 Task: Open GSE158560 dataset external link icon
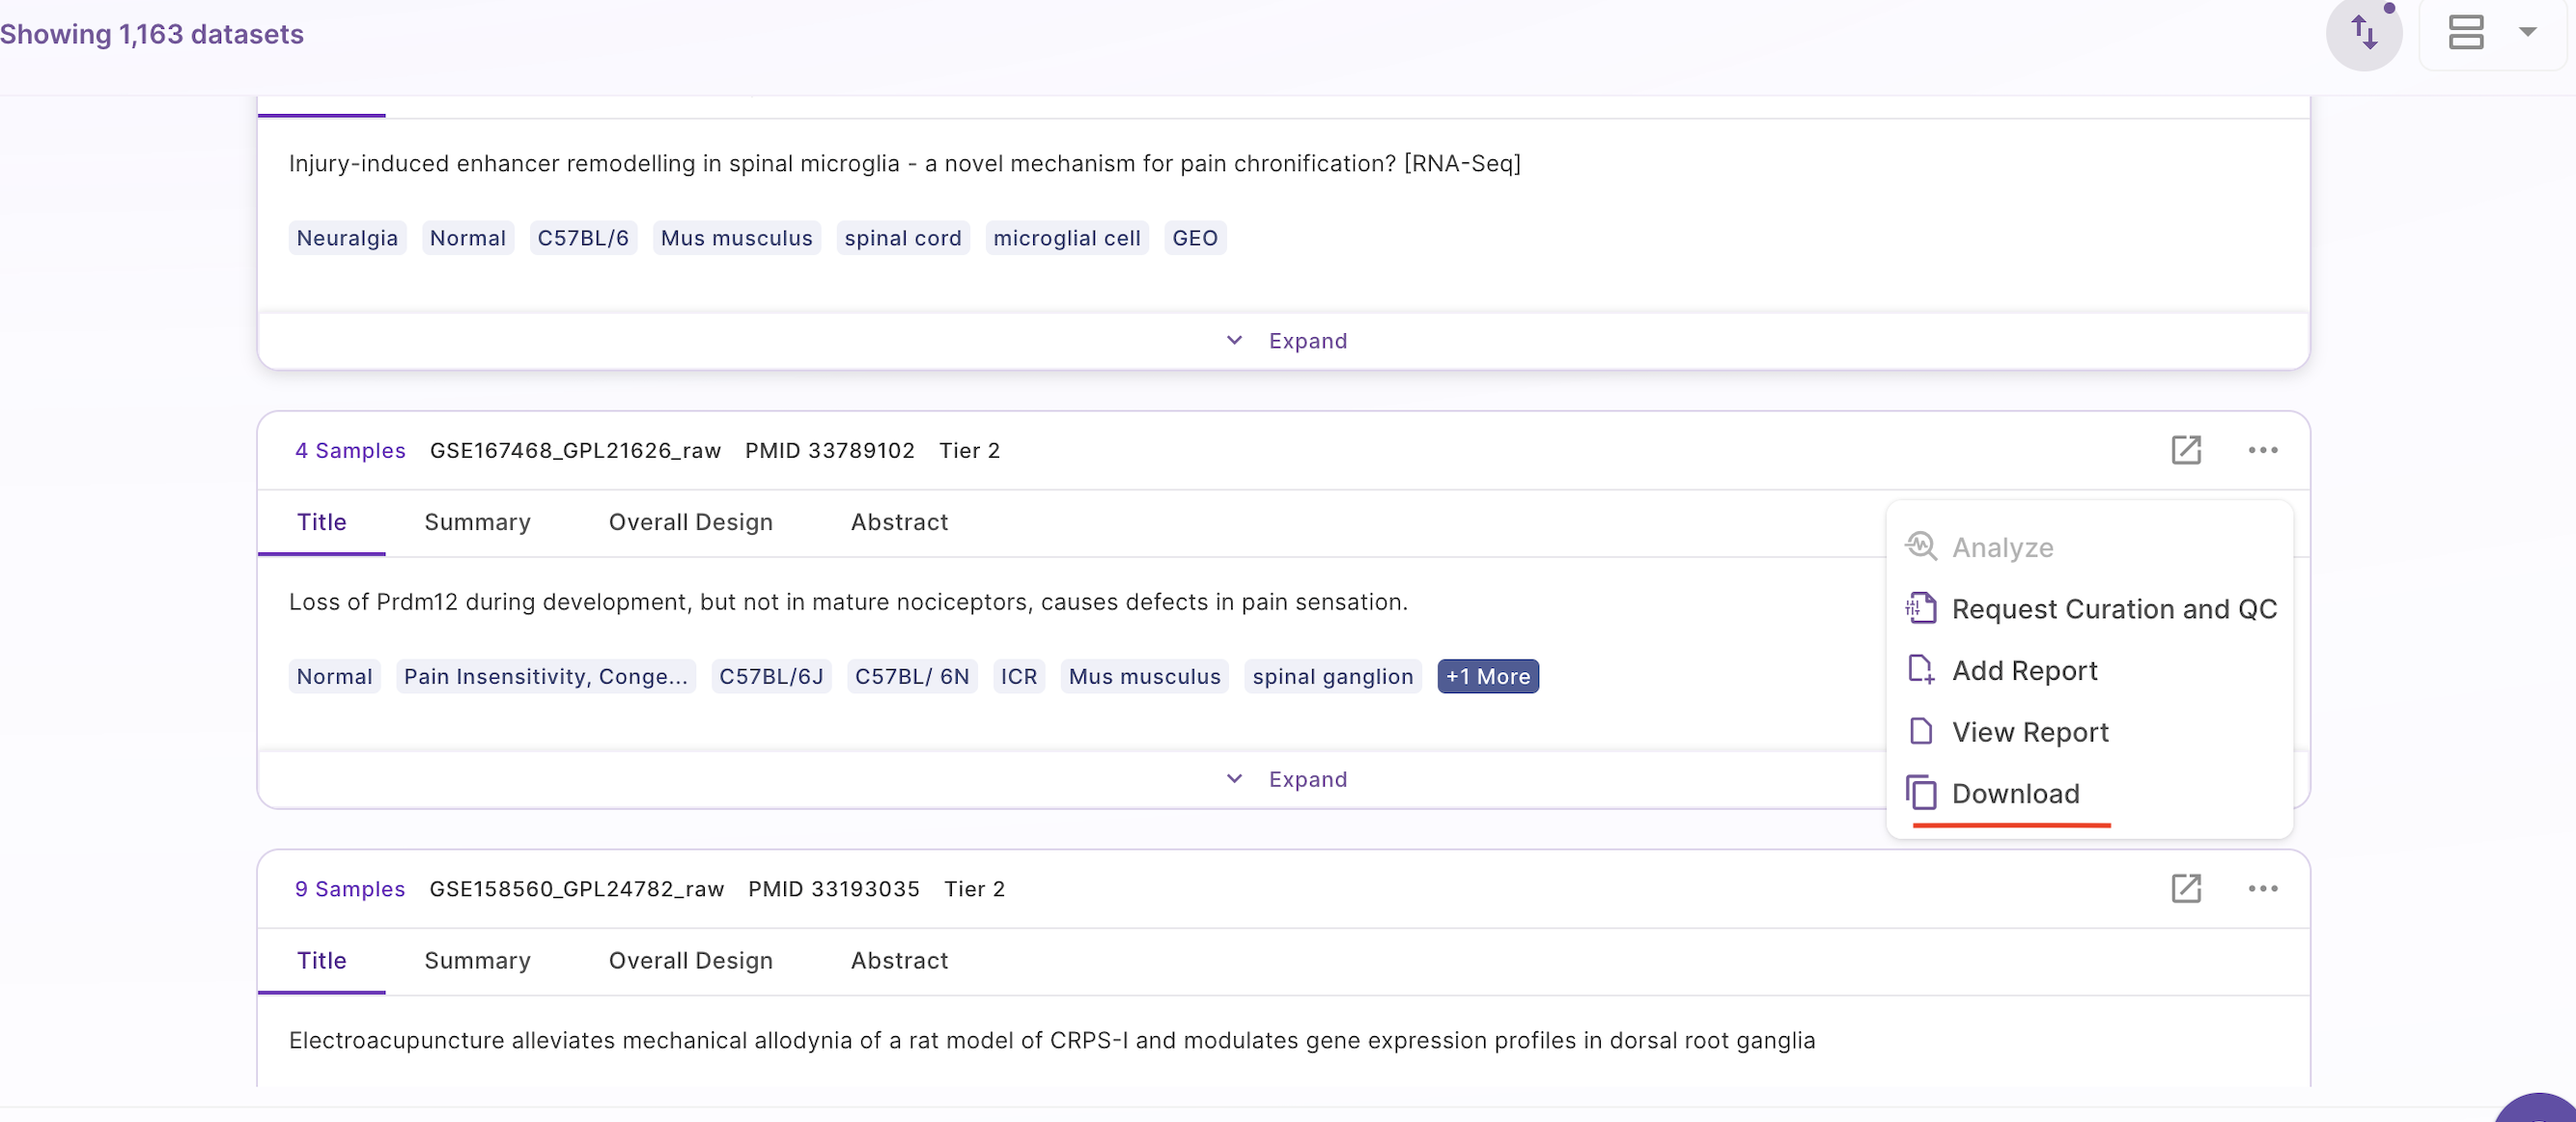[x=2186, y=888]
